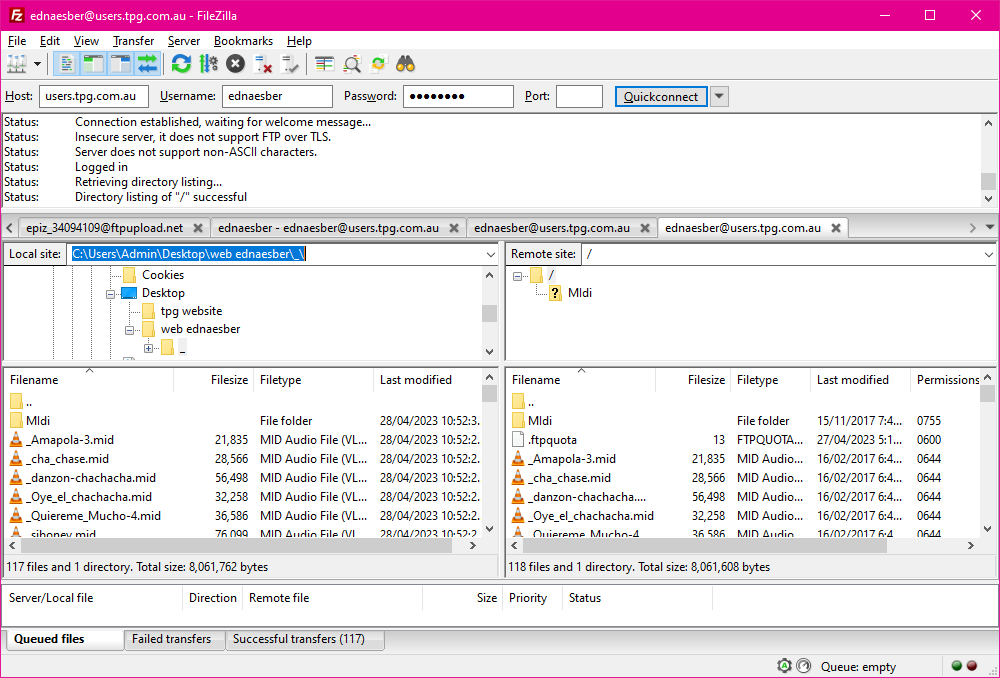This screenshot has height=678, width=1000.
Task: Click the file icon of .ftpquota
Action: tap(518, 439)
